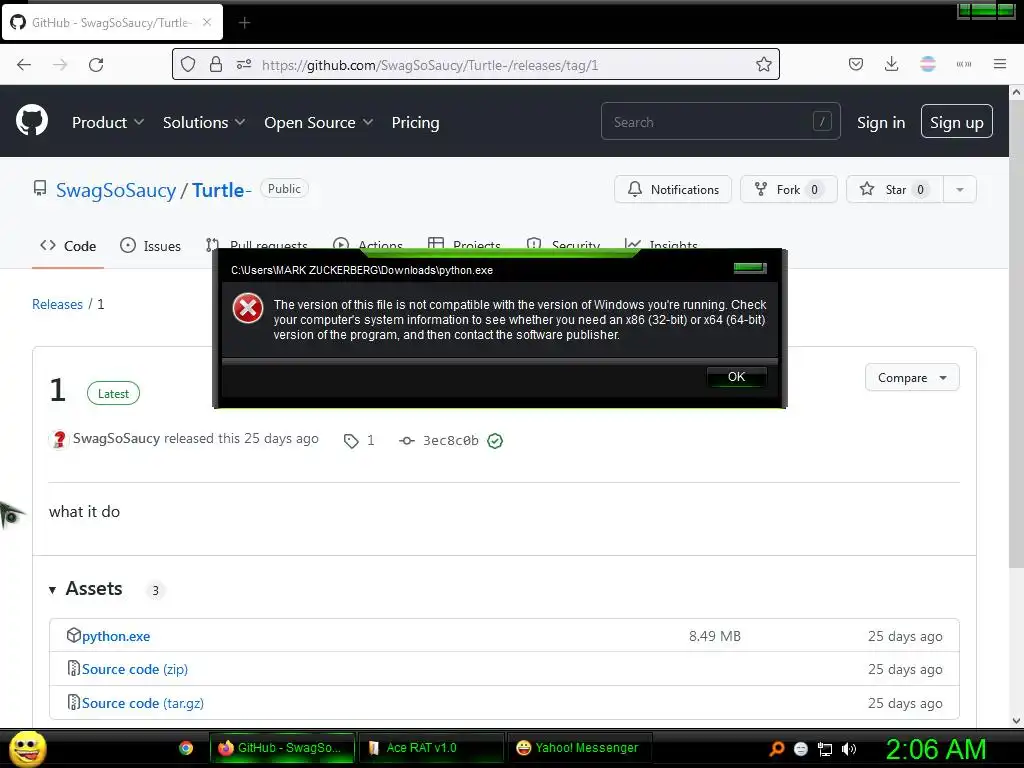Star the repository with Star button

point(895,189)
